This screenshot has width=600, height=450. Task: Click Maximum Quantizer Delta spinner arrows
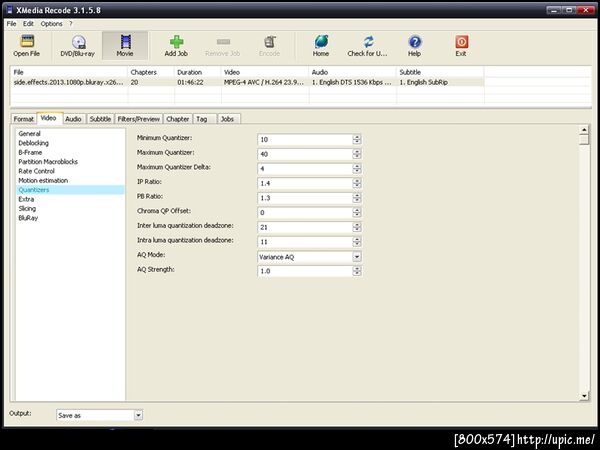click(x=357, y=168)
